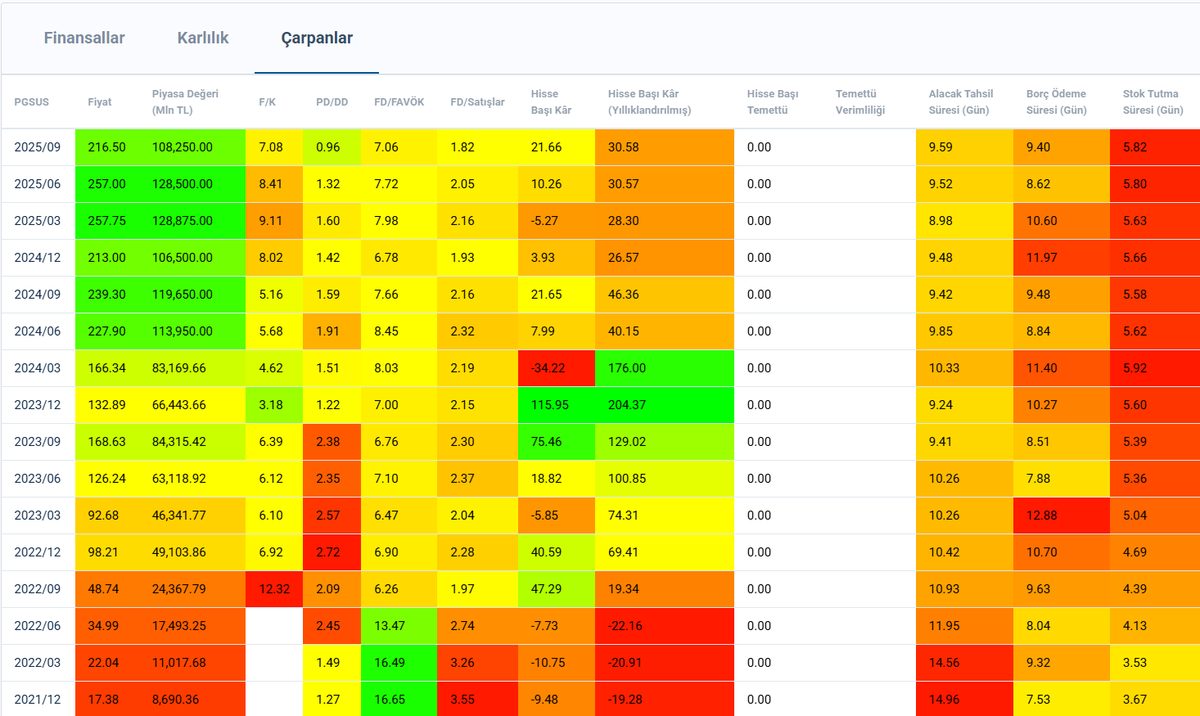Click market value cell 8,690.36
Image resolution: width=1200 pixels, height=716 pixels.
tap(193, 700)
